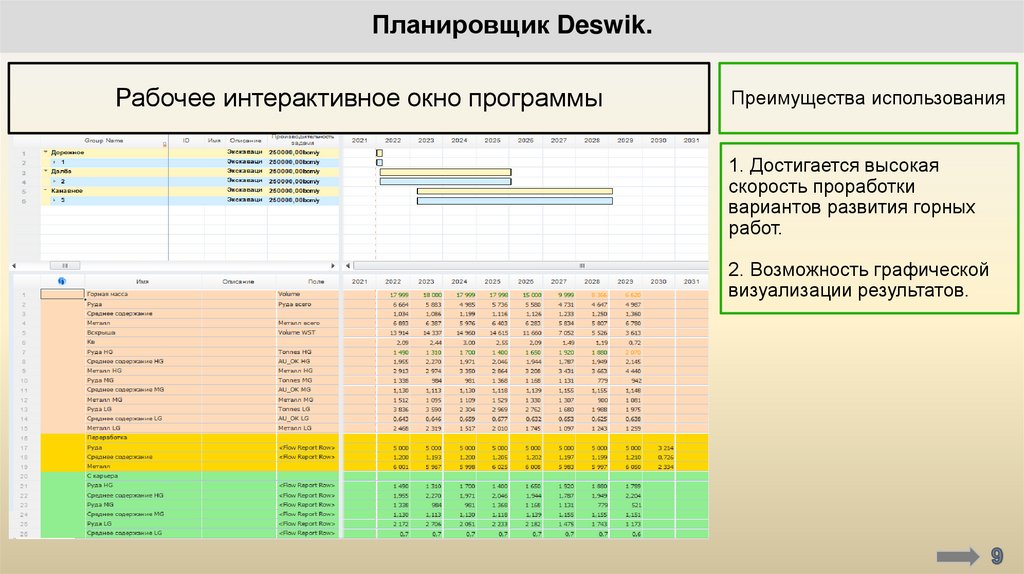1024x574 pixels.
Task: Select the Металл LG name cell
Action: pyautogui.click(x=143, y=428)
